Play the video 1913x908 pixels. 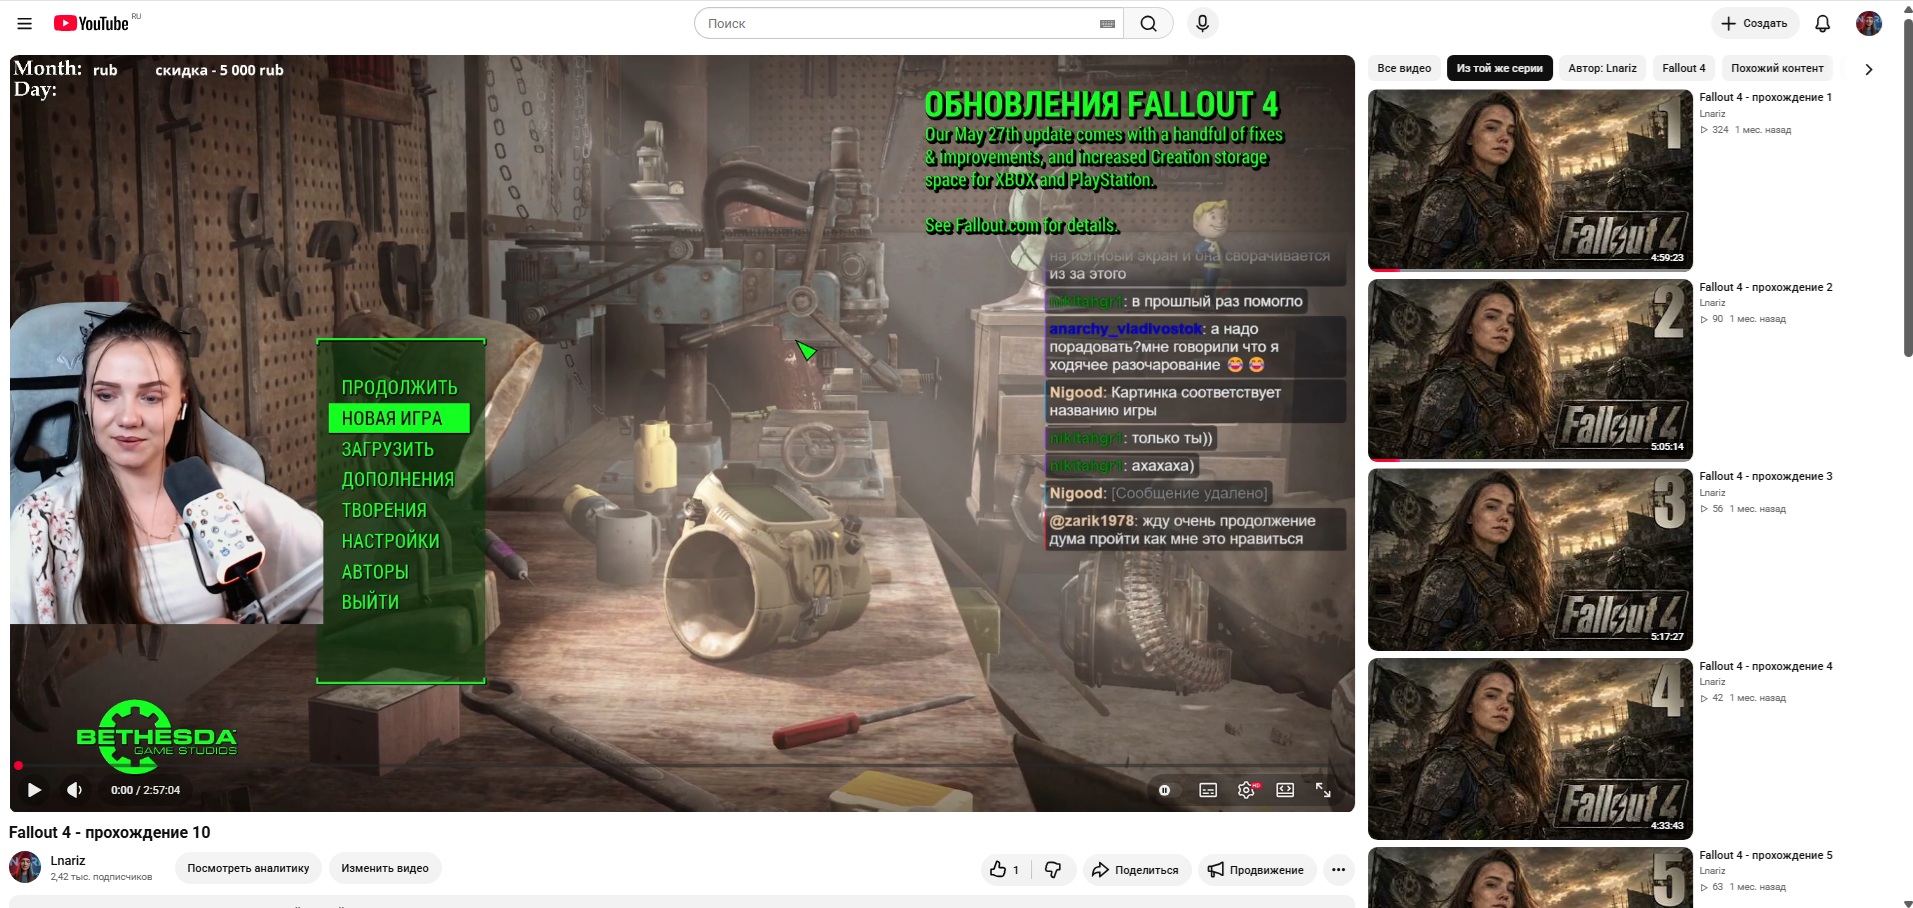tap(34, 790)
